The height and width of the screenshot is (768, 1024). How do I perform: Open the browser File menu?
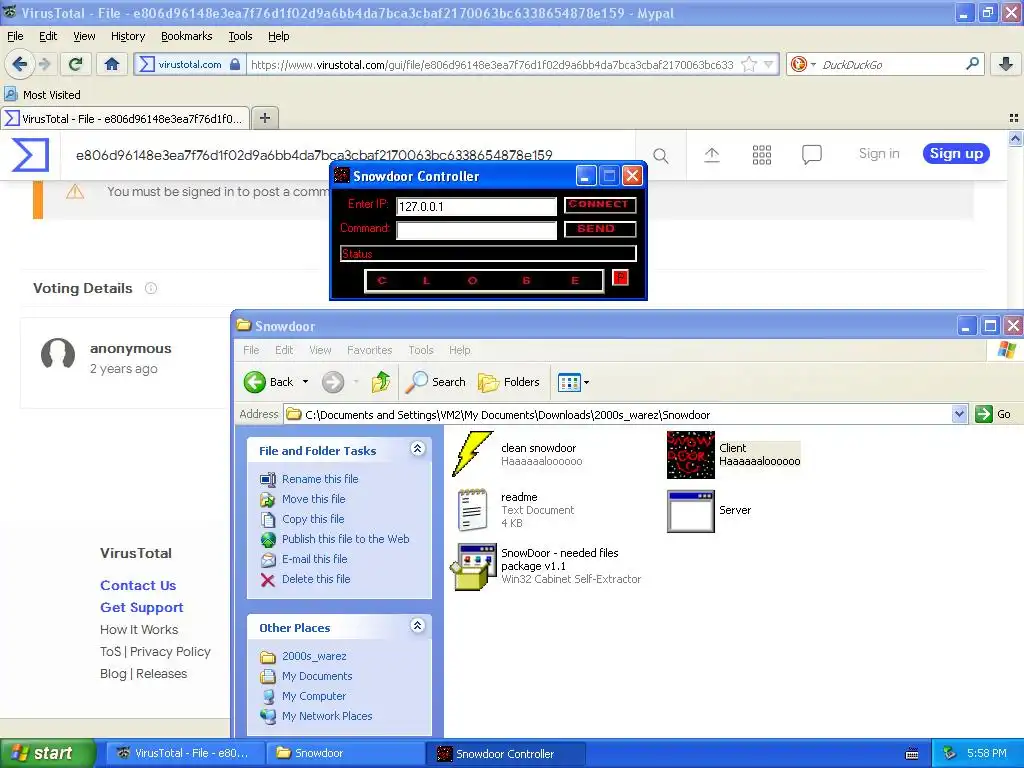(15, 37)
